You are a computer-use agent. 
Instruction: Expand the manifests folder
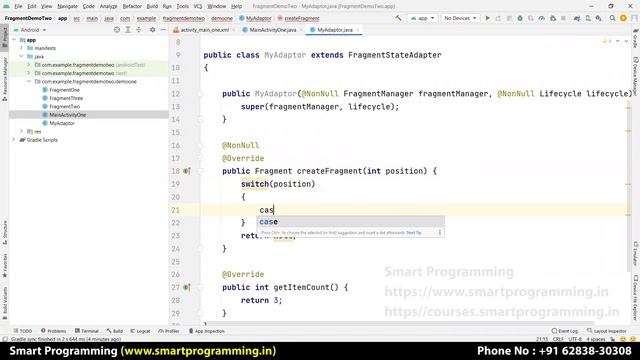[22, 48]
